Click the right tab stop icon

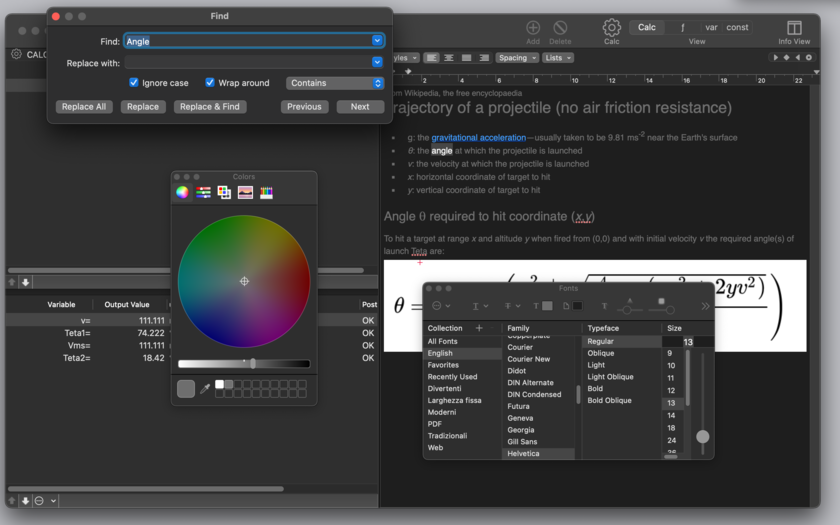point(798,57)
